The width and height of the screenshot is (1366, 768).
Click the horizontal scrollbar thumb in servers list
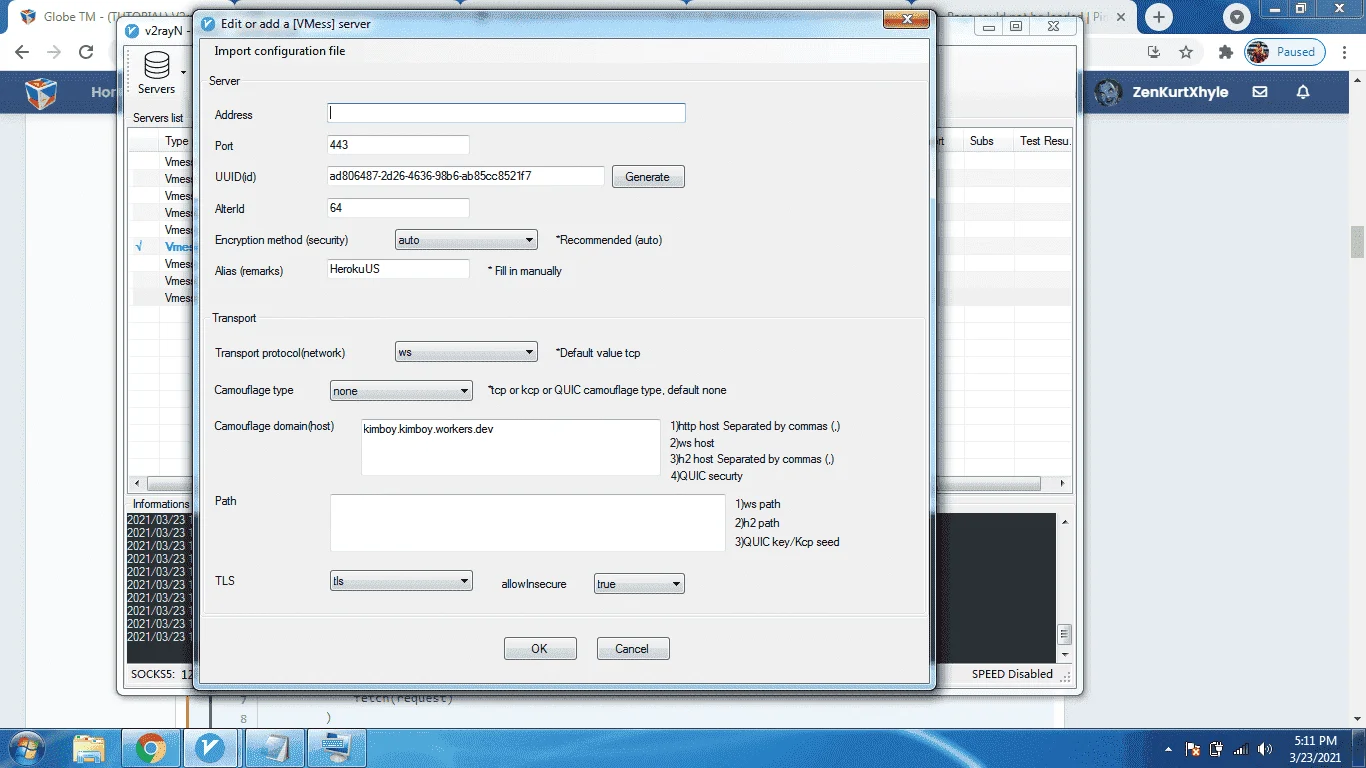595,484
